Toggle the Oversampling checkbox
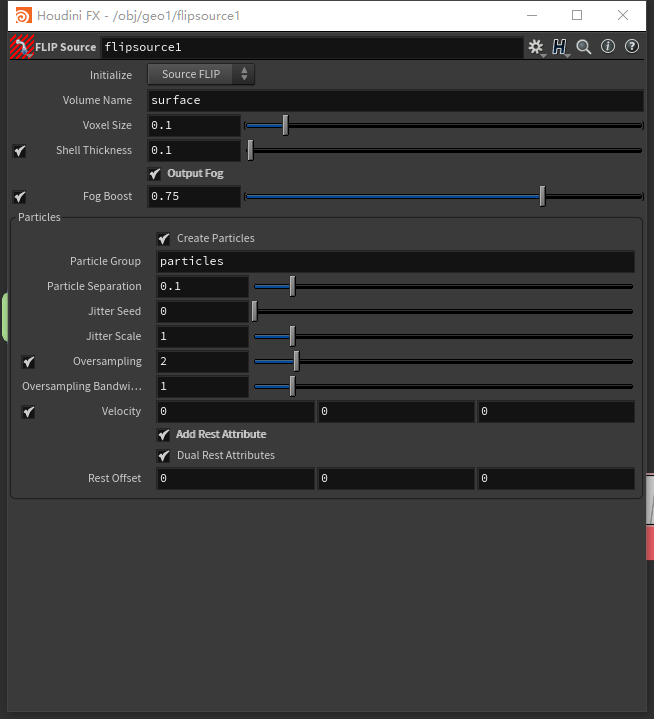 point(28,362)
